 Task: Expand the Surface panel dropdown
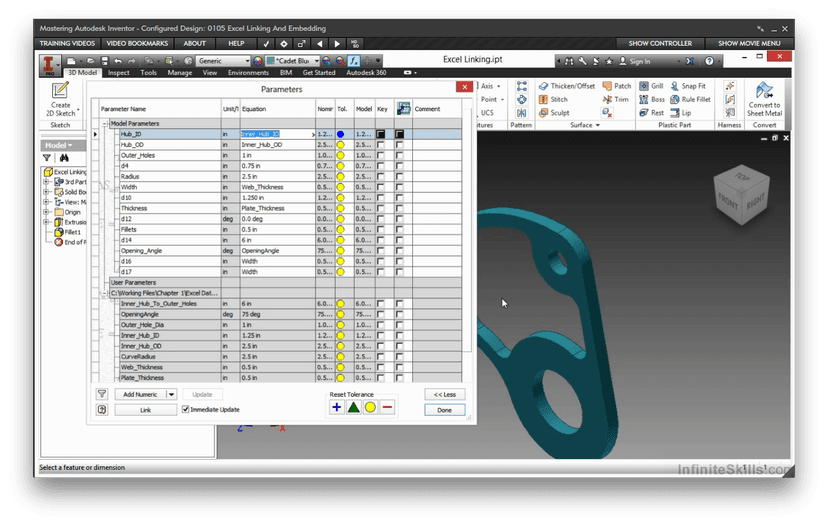point(598,125)
